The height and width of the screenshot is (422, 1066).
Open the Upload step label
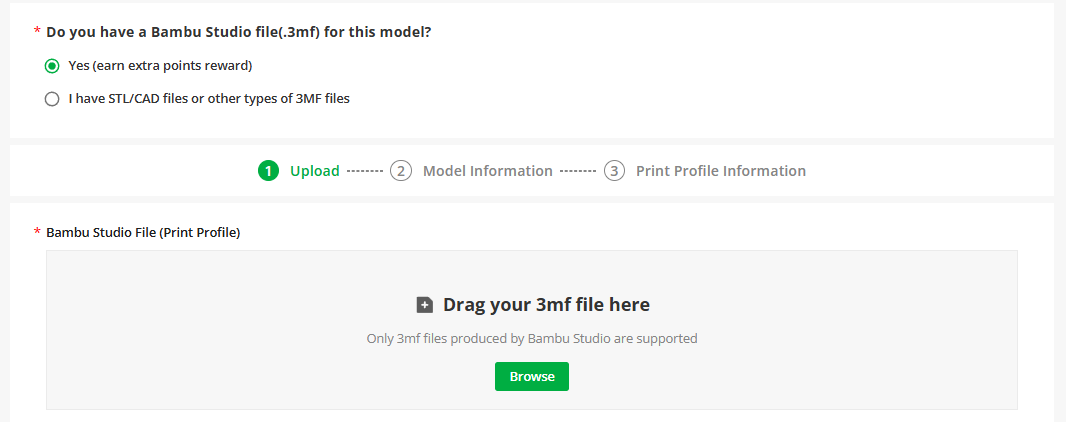(x=315, y=171)
